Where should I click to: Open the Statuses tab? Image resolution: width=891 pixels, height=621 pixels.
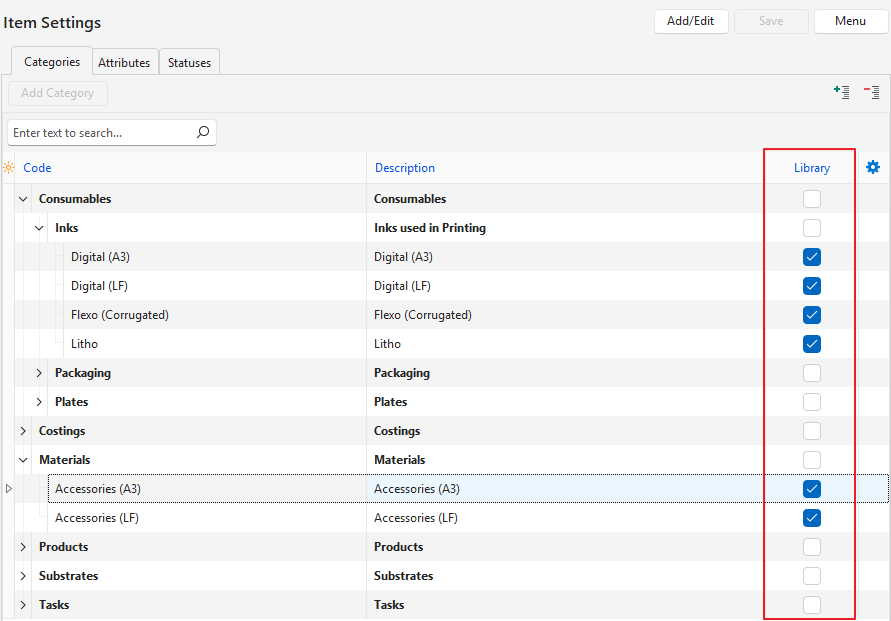click(189, 62)
